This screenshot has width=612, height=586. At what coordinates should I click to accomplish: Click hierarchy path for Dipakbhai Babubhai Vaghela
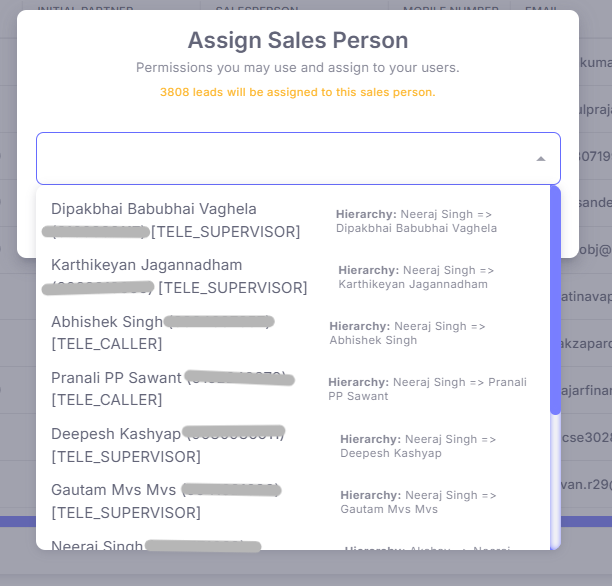(x=416, y=221)
